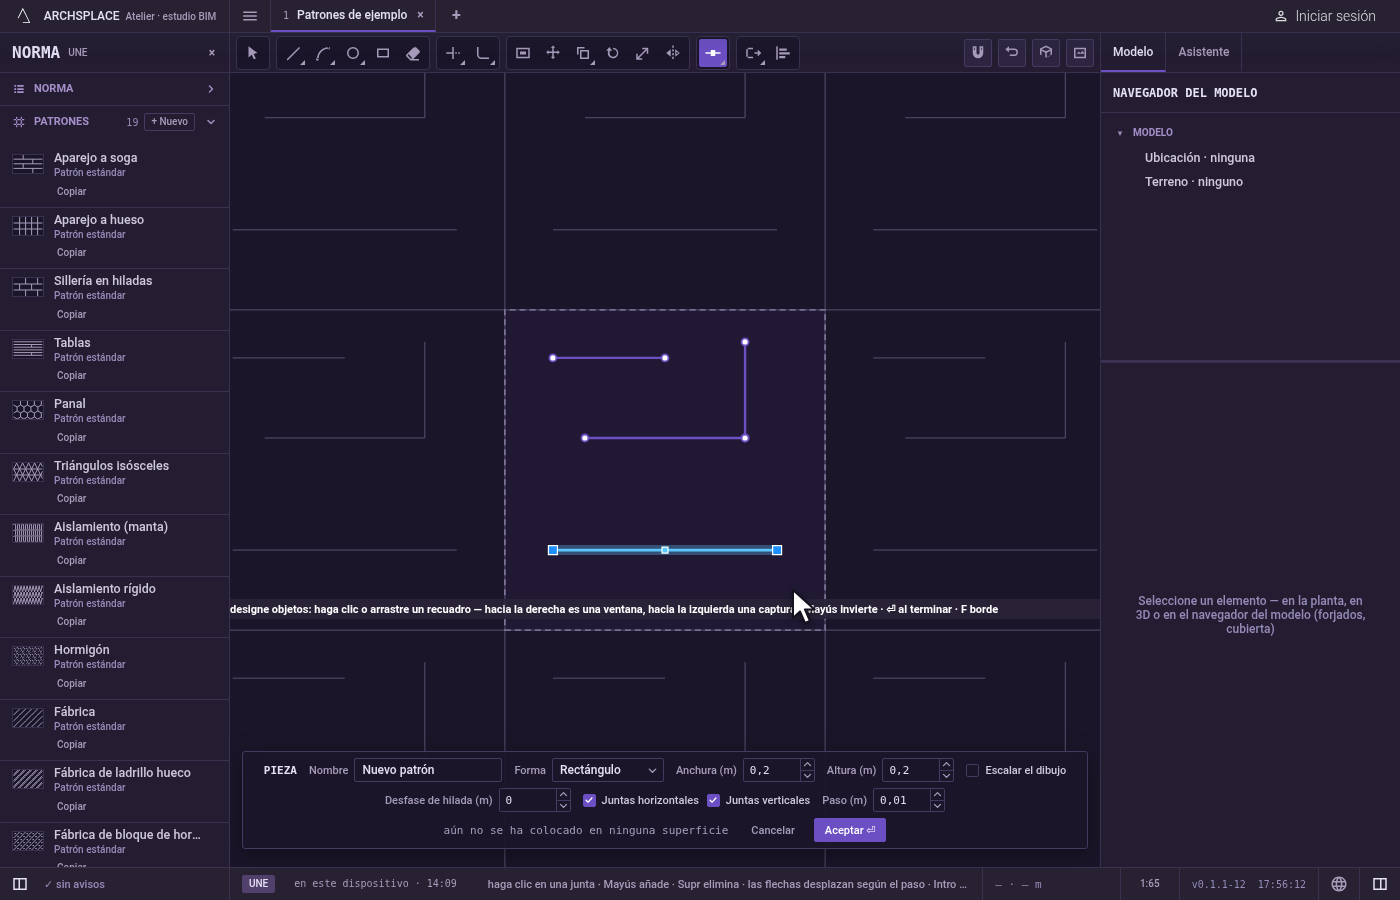Click the globe language icon
The height and width of the screenshot is (900, 1400).
(1339, 884)
